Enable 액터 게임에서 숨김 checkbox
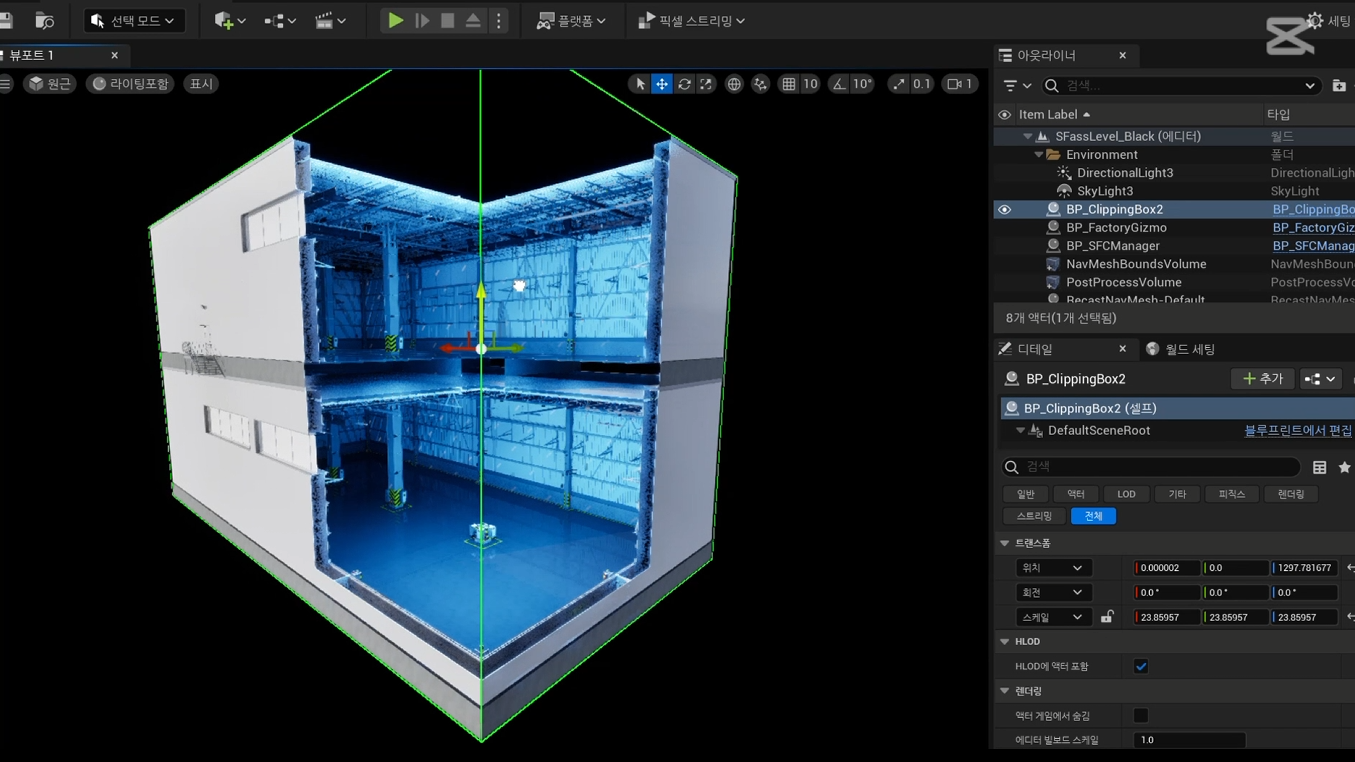Image resolution: width=1355 pixels, height=762 pixels. (1140, 716)
